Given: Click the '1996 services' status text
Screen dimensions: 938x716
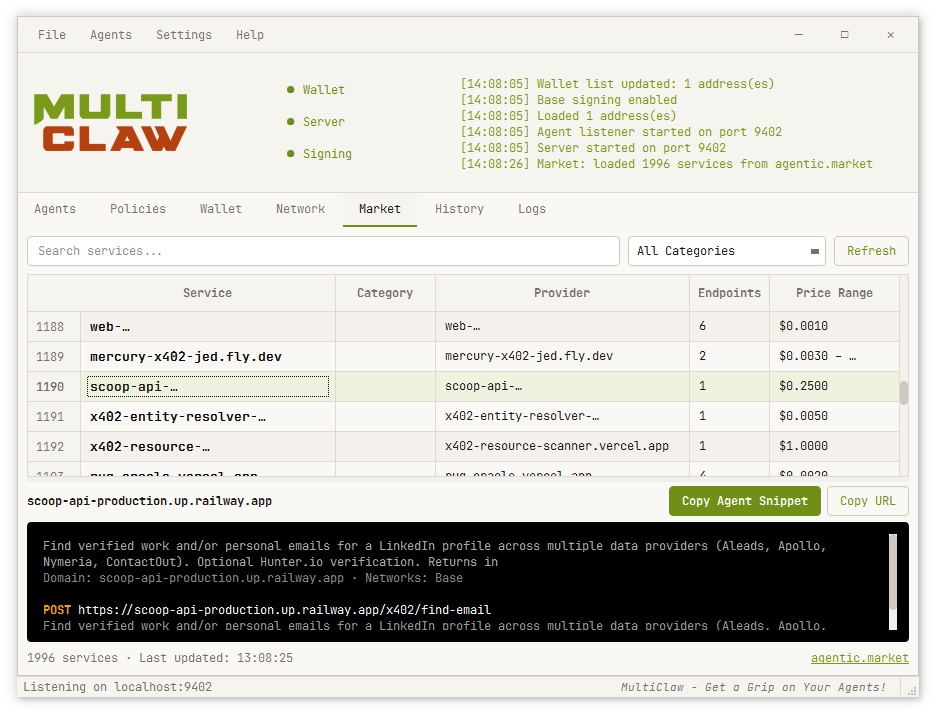Looking at the screenshot, I should point(72,658).
